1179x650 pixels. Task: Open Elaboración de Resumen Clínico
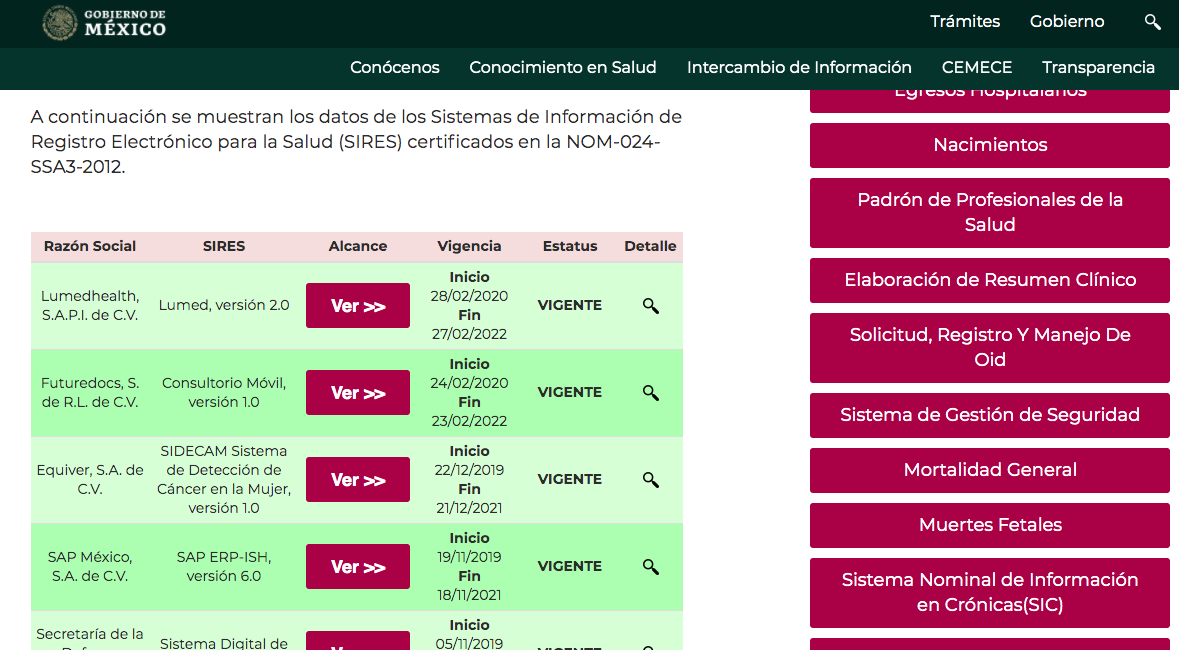pos(990,280)
